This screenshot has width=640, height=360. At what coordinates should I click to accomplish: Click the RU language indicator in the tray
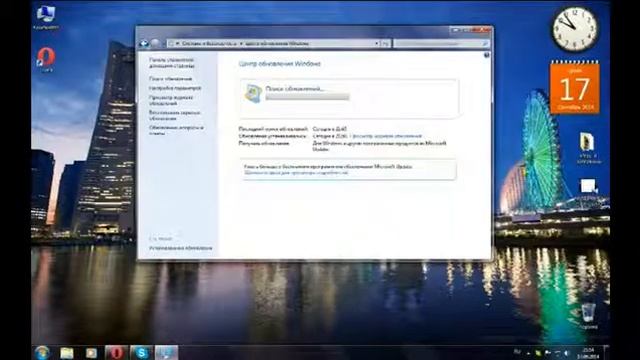517,352
